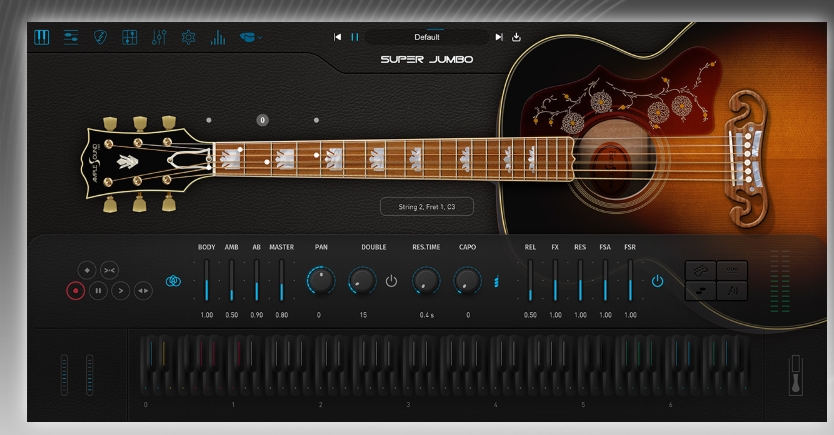Viewport: 834px width, 435px height.
Task: Click the save preset download icon
Action: [516, 37]
